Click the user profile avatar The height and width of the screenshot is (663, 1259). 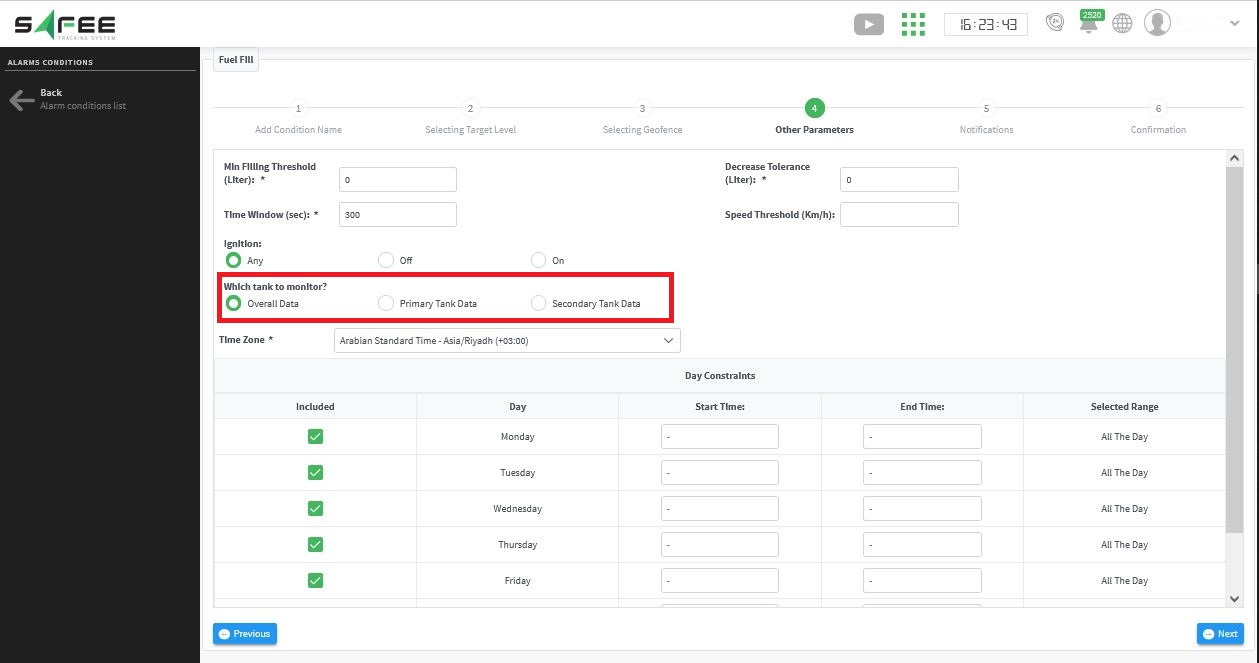(1157, 22)
